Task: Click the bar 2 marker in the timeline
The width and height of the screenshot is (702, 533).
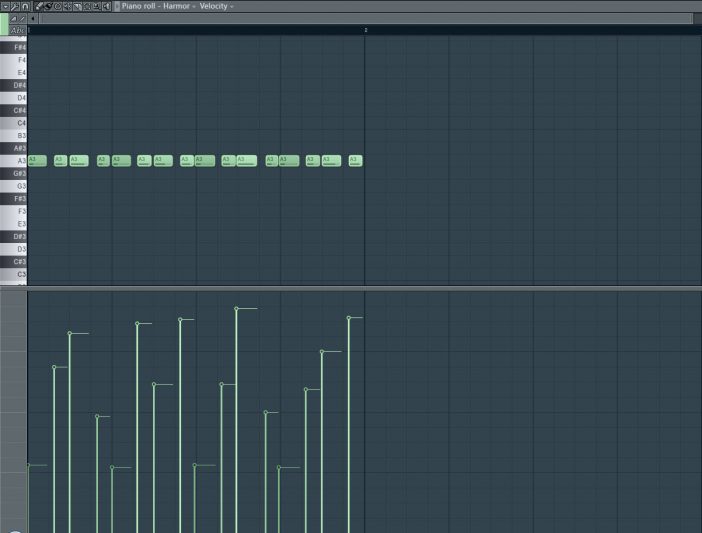Action: click(366, 30)
